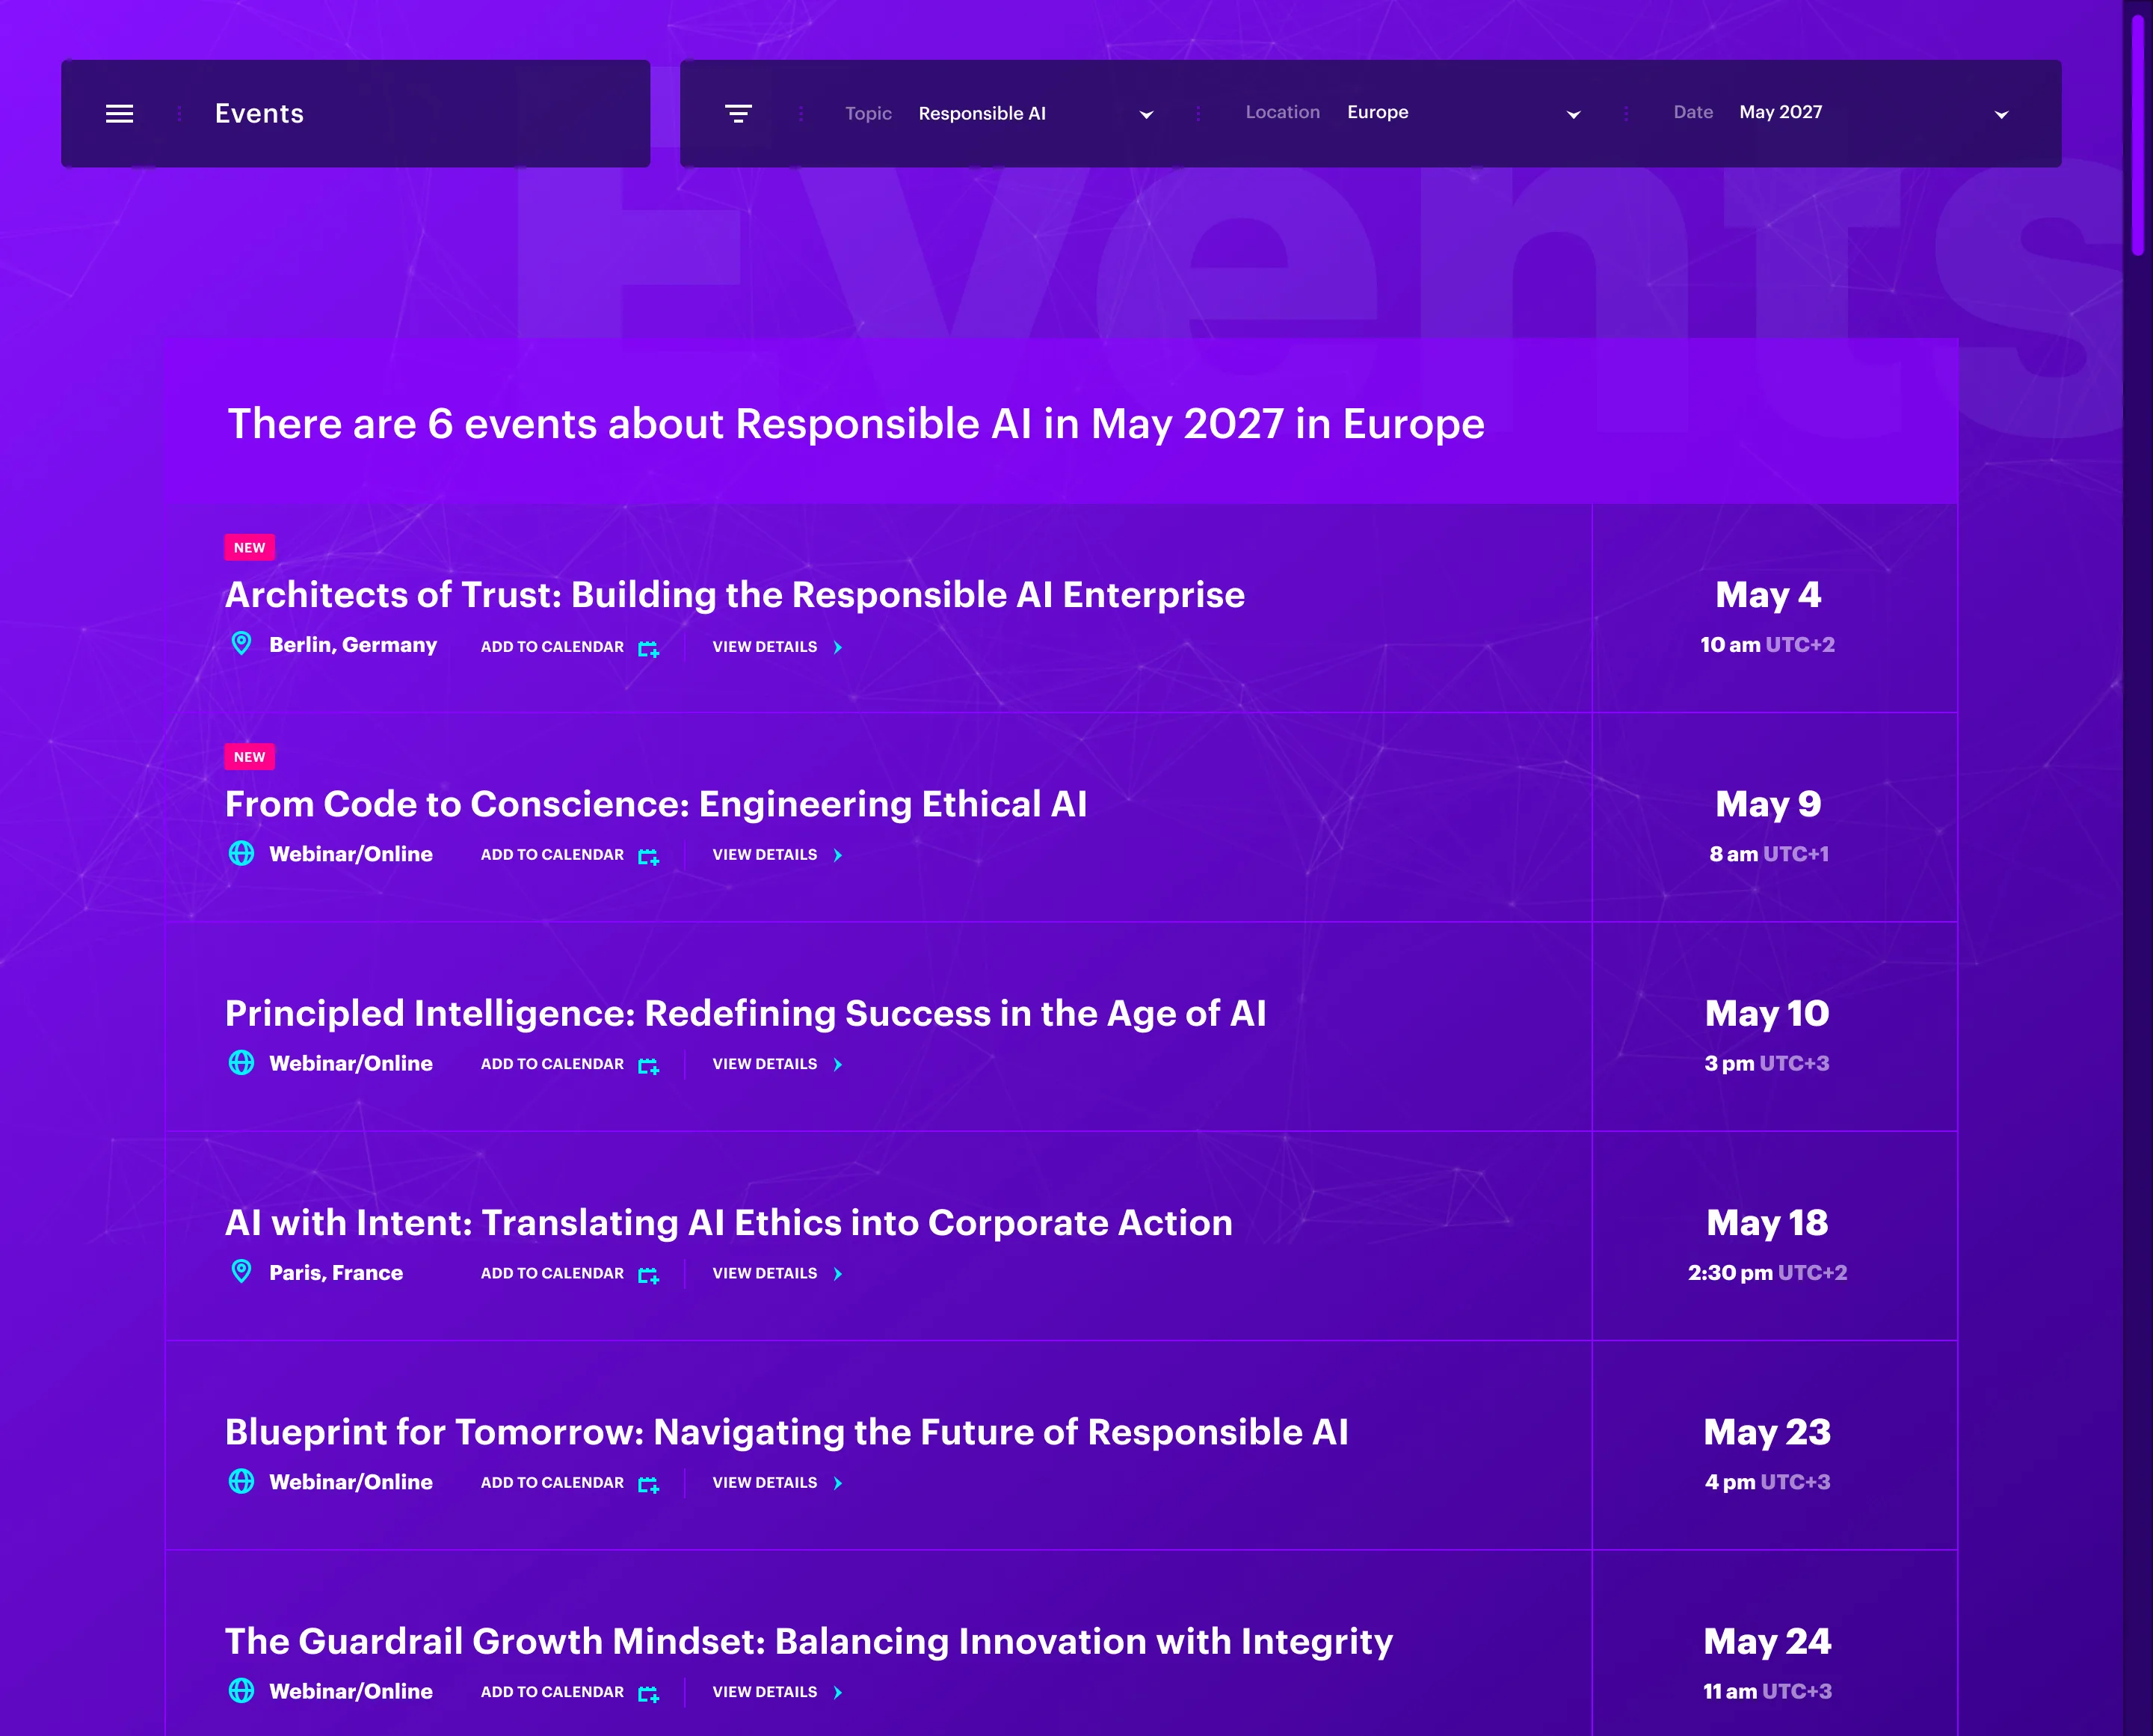Click the location pin icon beside Paris, France

[x=241, y=1271]
